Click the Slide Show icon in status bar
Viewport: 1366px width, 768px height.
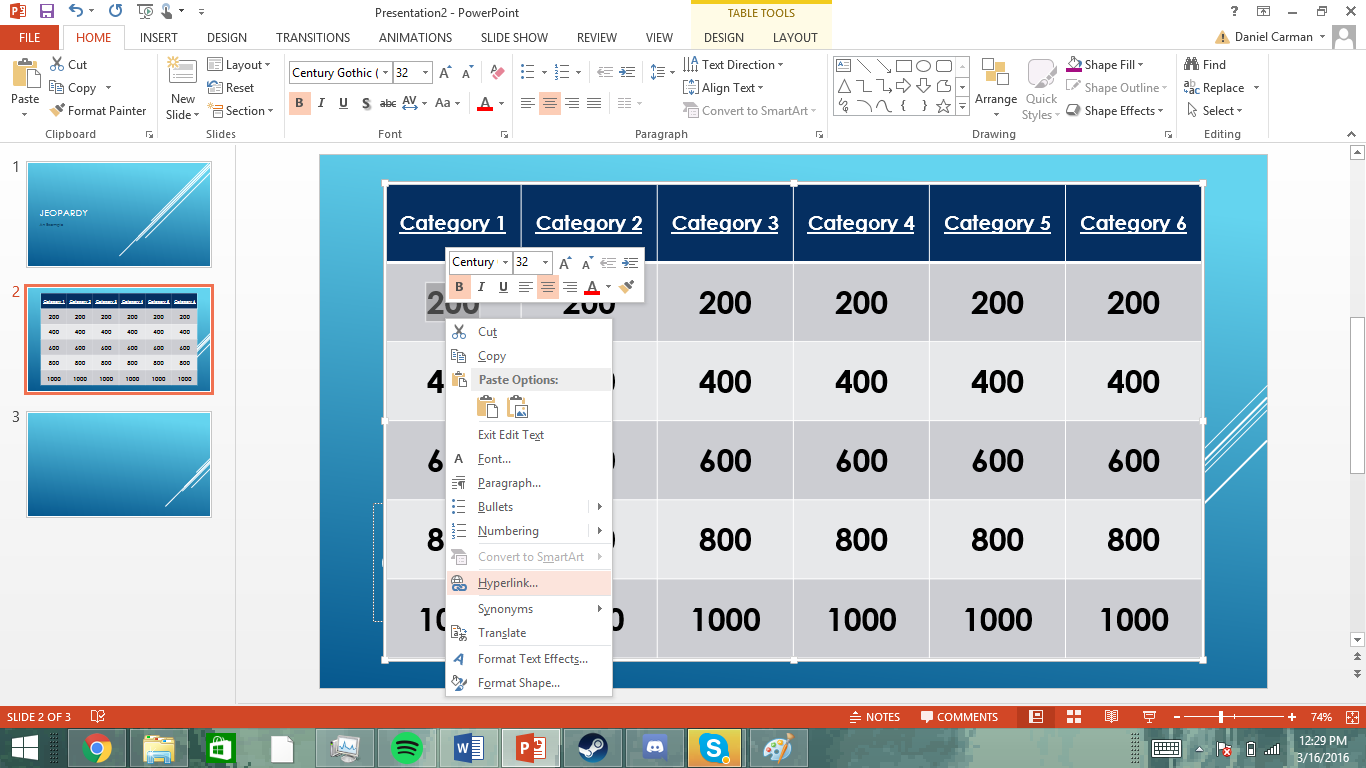[x=1149, y=717]
